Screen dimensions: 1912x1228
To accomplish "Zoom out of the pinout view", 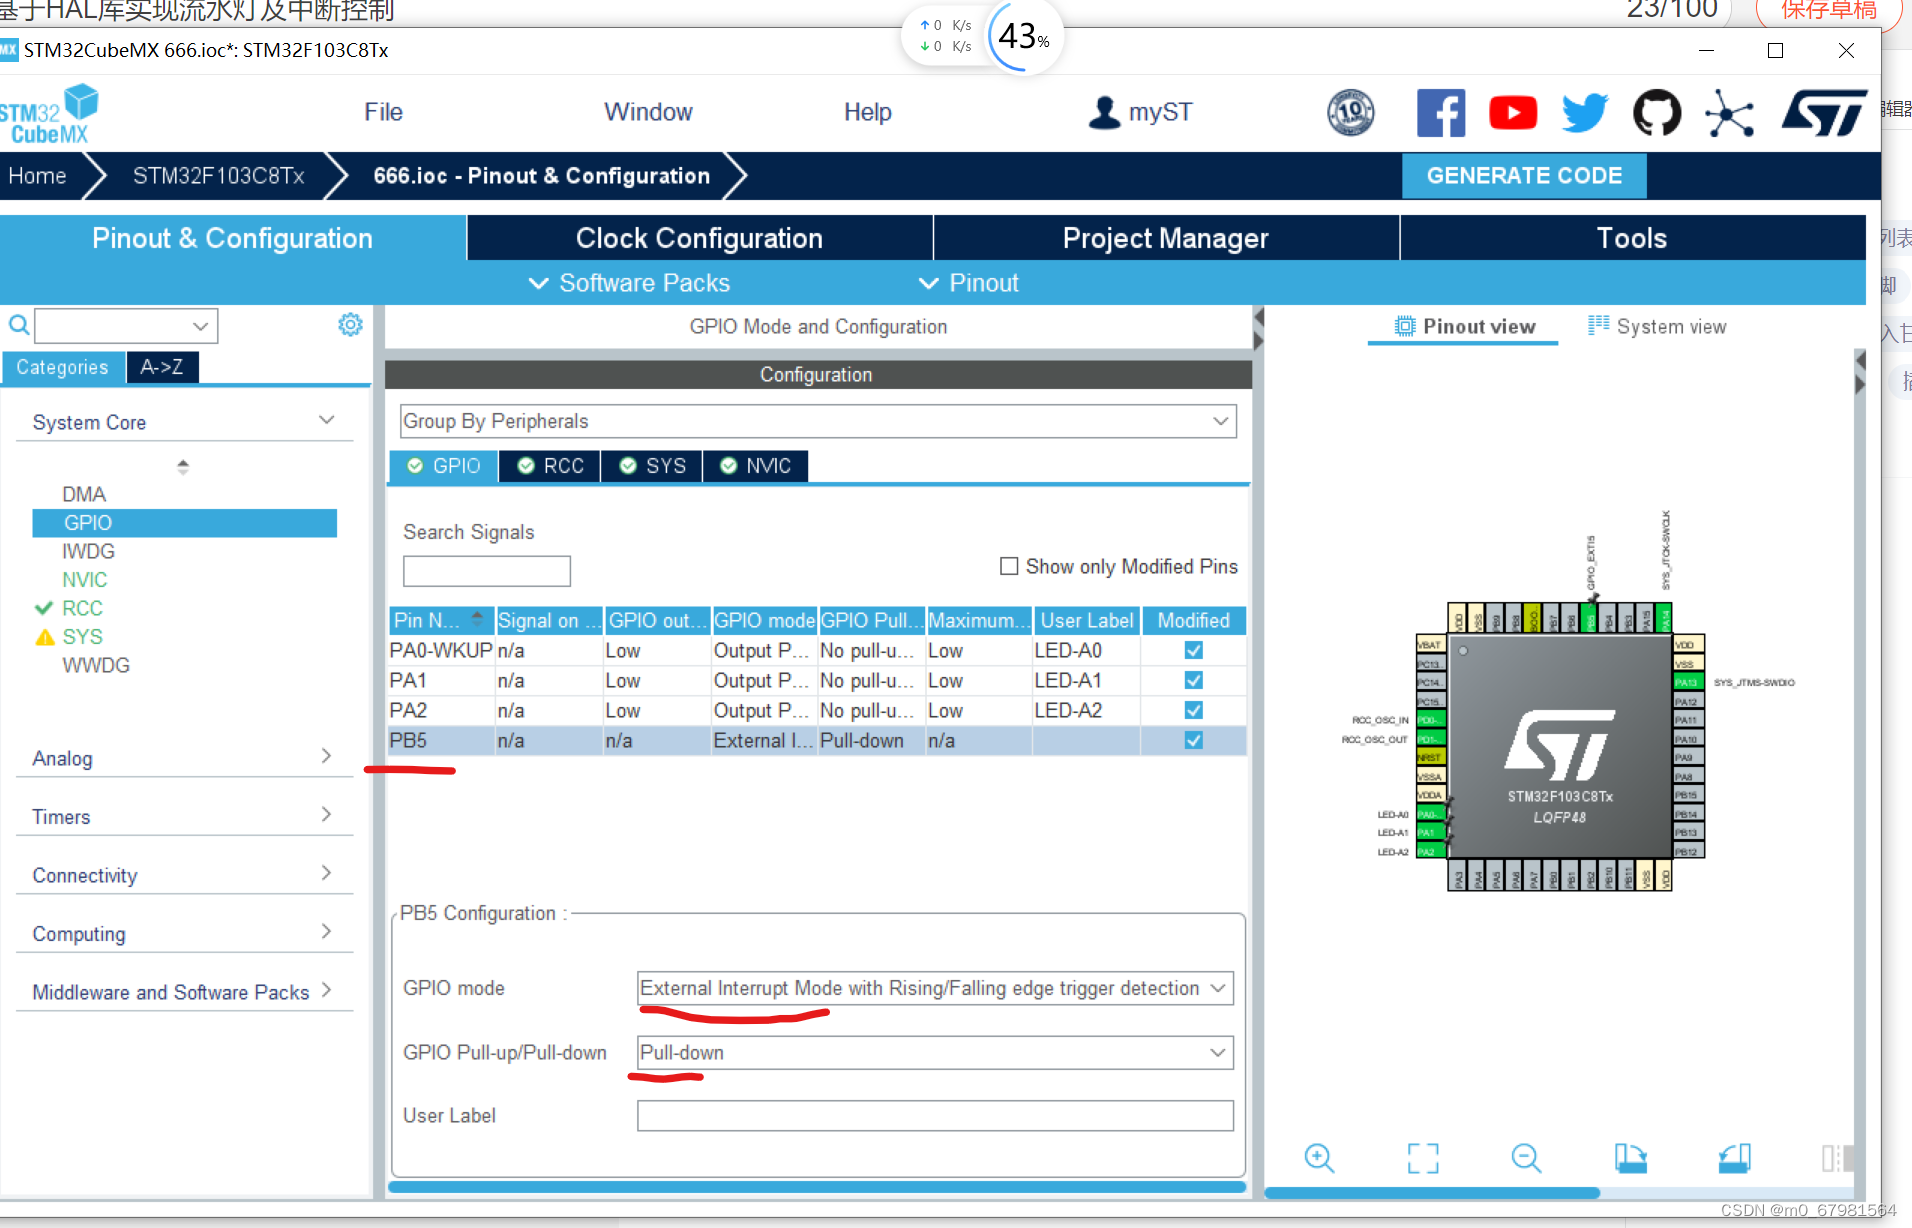I will (1526, 1158).
